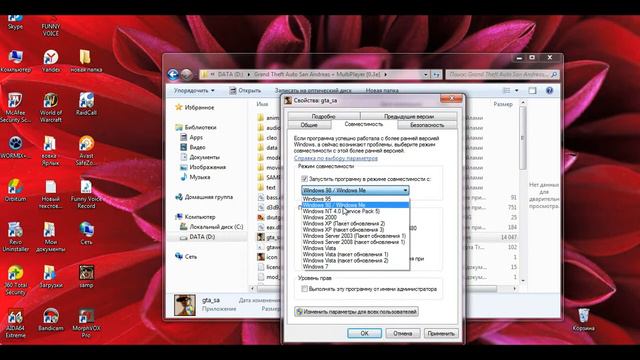This screenshot has width=640, height=360.
Task: Launch the WORMIX desktop shortcut
Action: click(15, 147)
